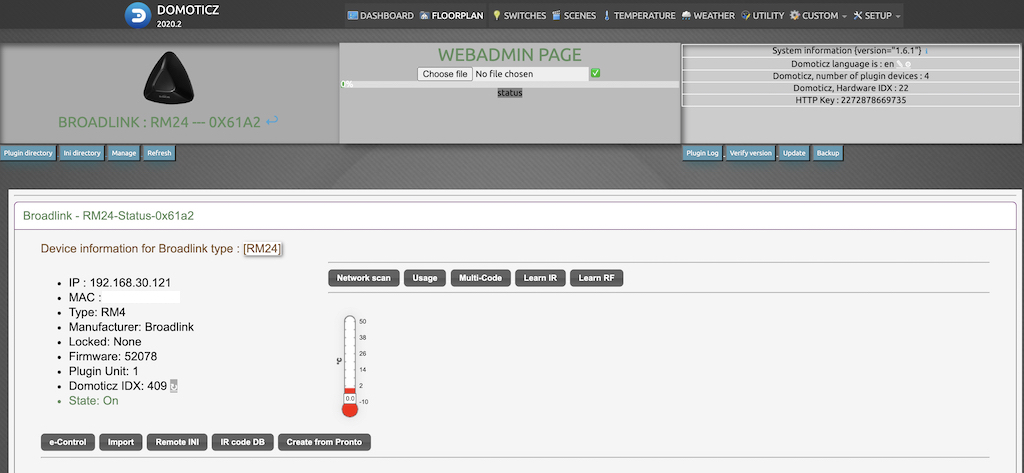The image size is (1024, 473).
Task: Click 'Domoticz language is : en' row
Action: click(x=852, y=63)
